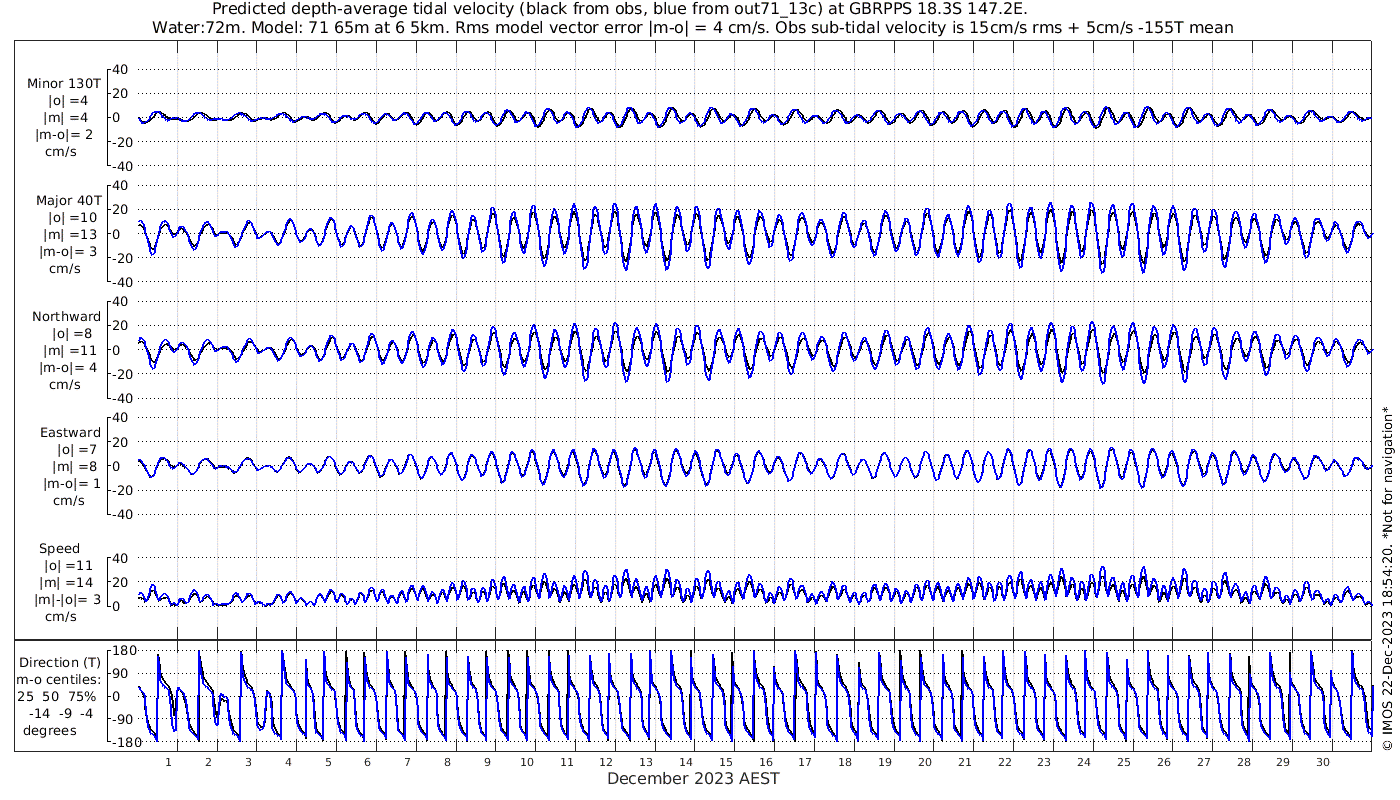Click the '40' tick on the Major panel axis
Screen dimensions: 1400x800
(x=121, y=185)
